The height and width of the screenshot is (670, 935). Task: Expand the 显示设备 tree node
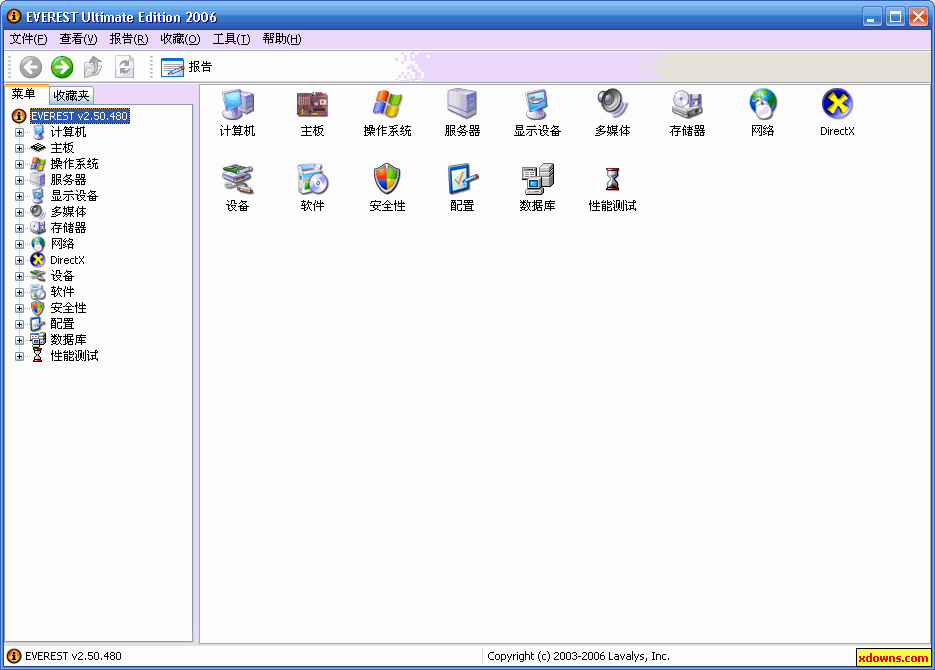pos(19,196)
